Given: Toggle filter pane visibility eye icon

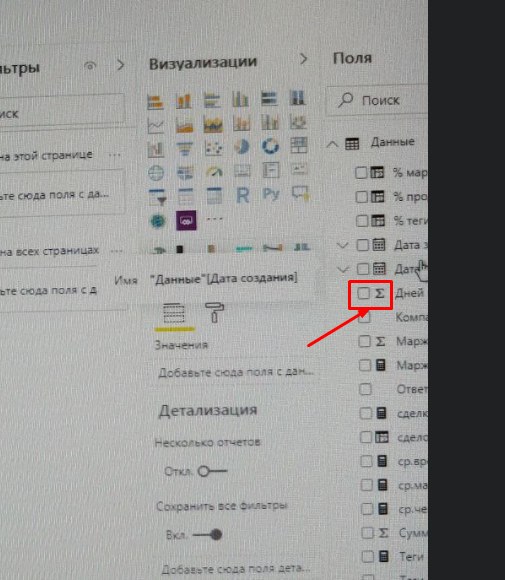Looking at the screenshot, I should click(x=90, y=66).
